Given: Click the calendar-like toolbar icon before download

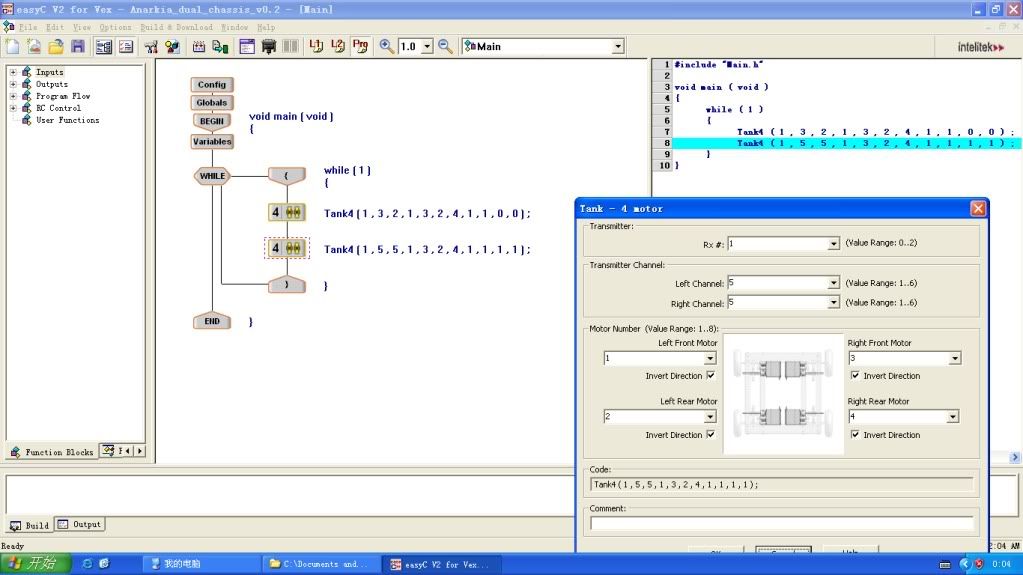Looking at the screenshot, I should pyautogui.click(x=199, y=46).
